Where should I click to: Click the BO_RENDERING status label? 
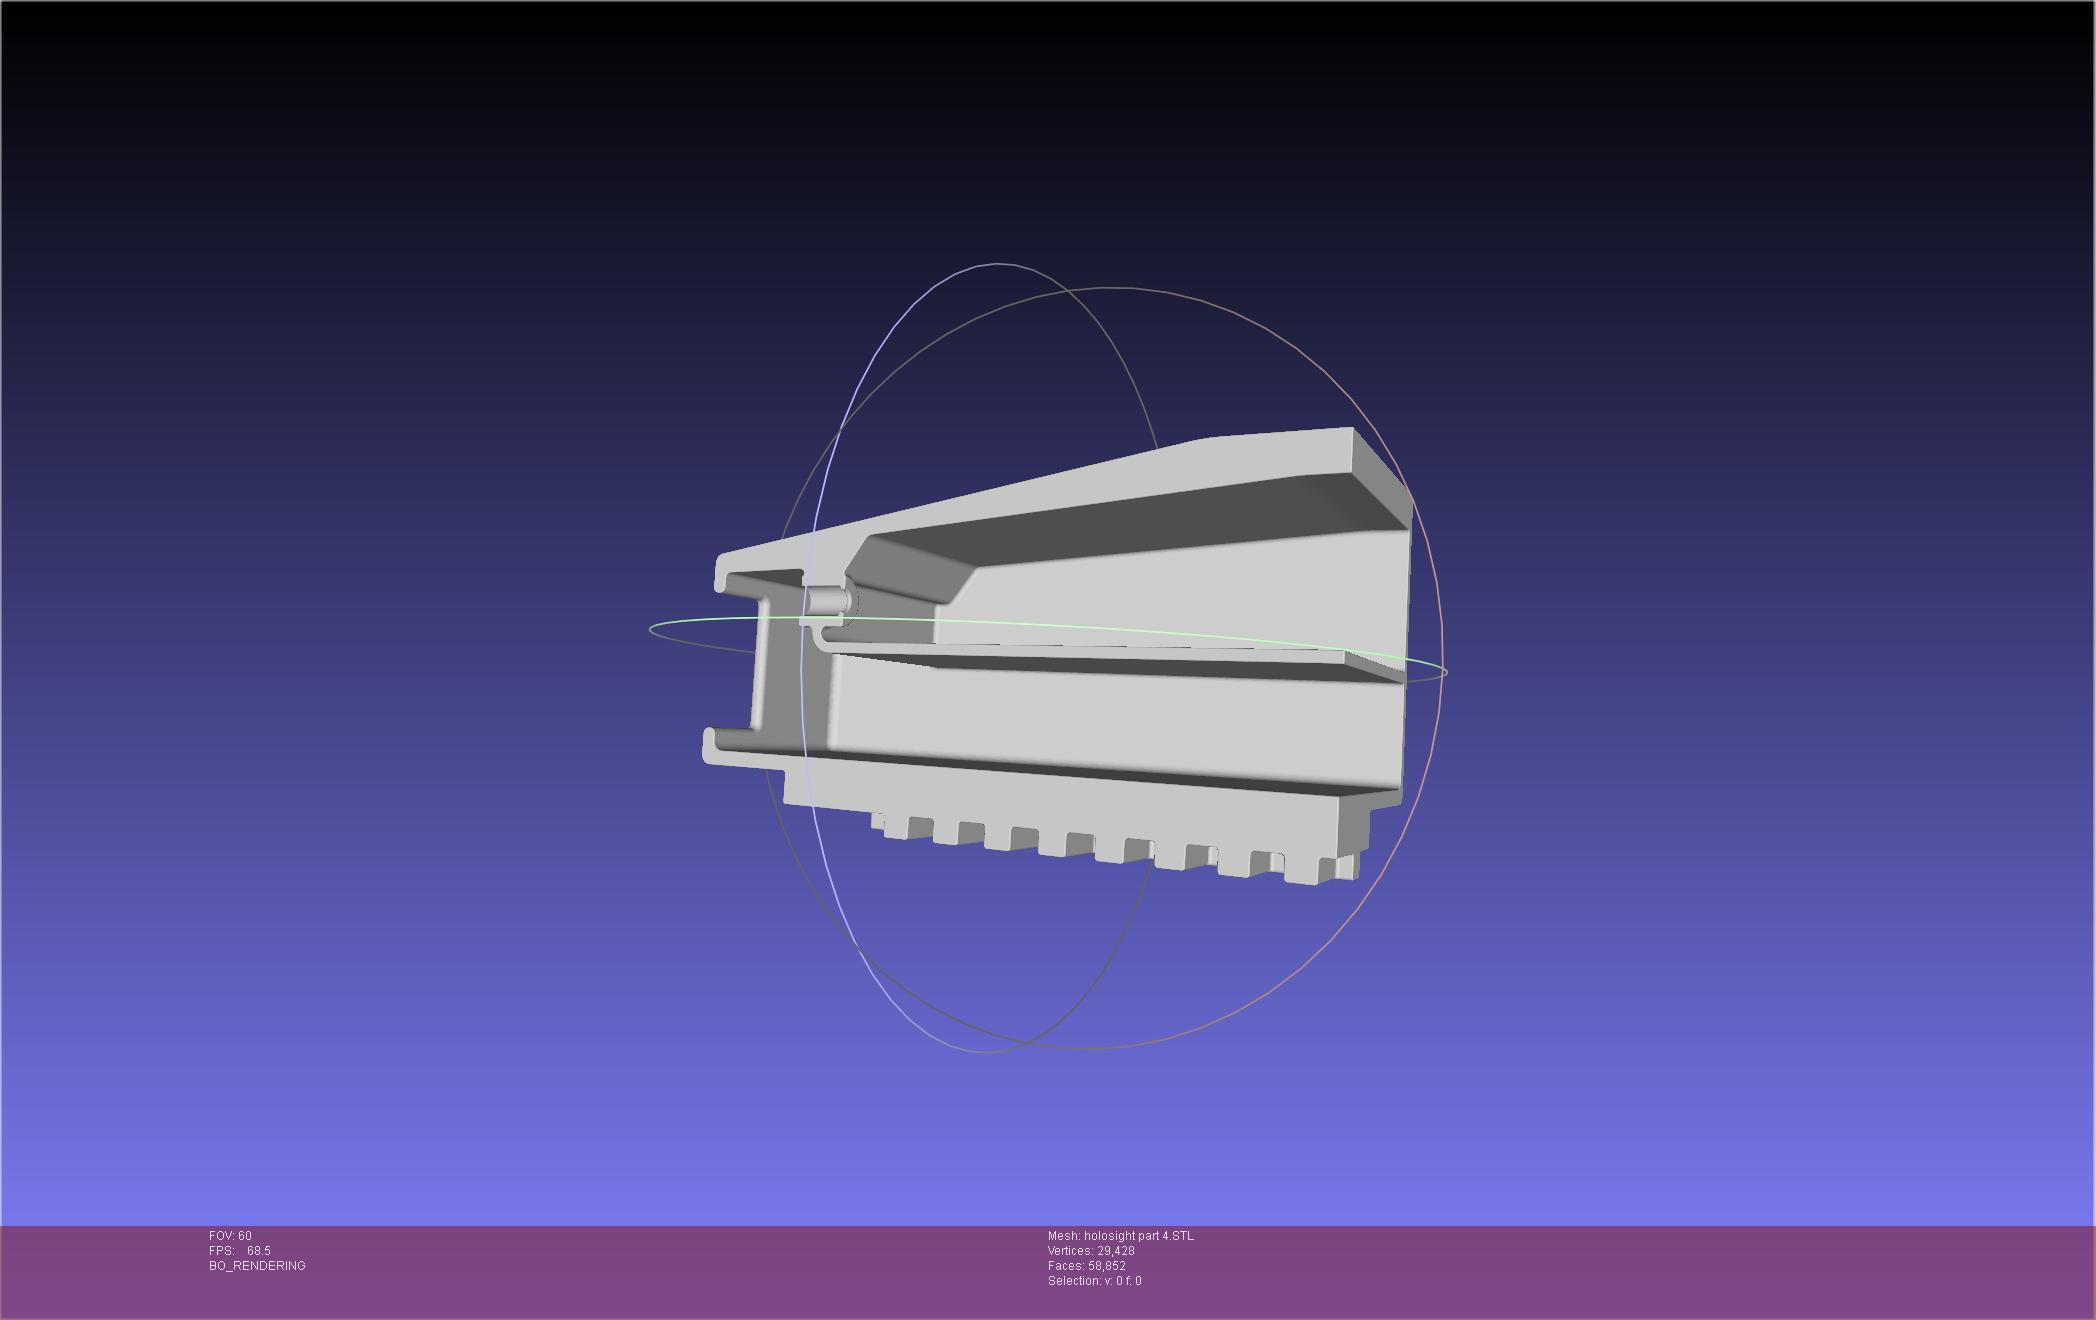[257, 1266]
